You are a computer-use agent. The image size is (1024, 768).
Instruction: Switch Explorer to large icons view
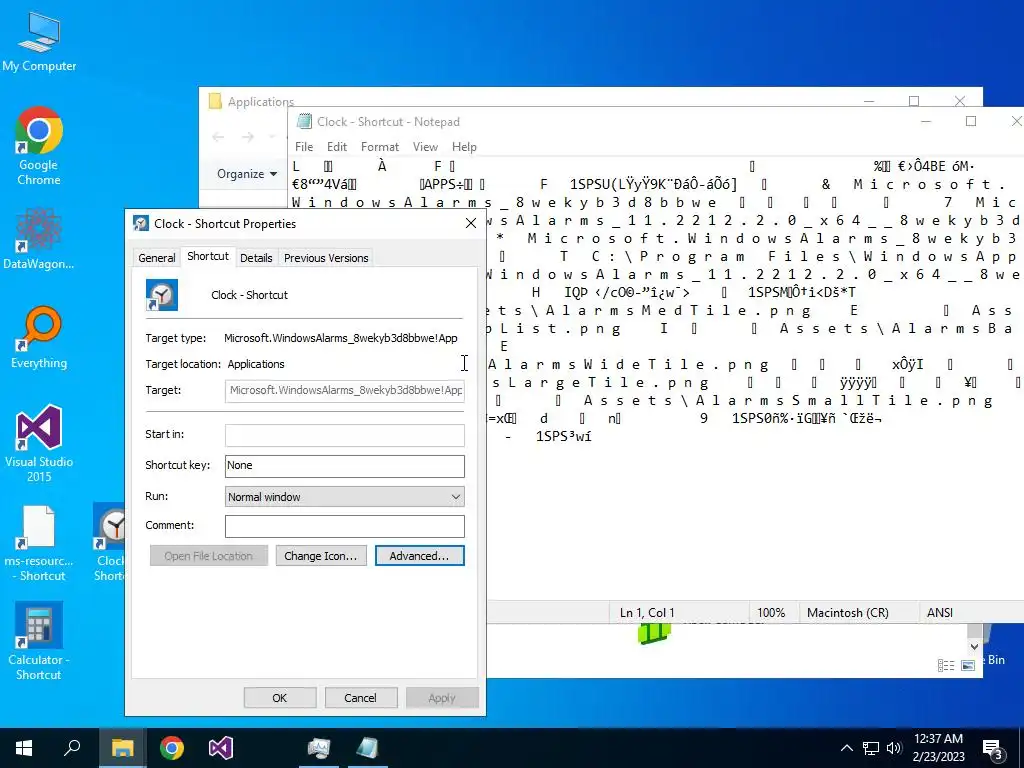tap(968, 665)
